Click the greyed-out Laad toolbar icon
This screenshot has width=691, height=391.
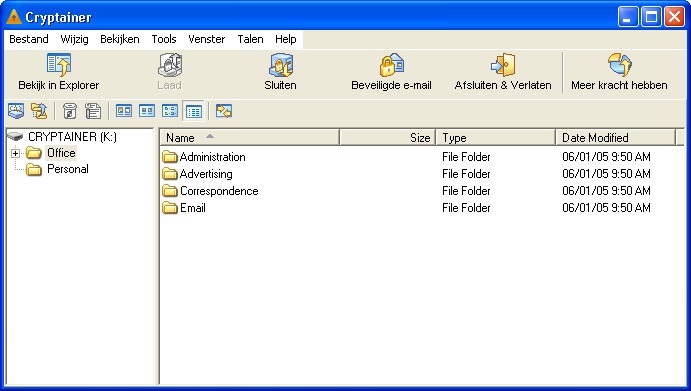tap(170, 65)
